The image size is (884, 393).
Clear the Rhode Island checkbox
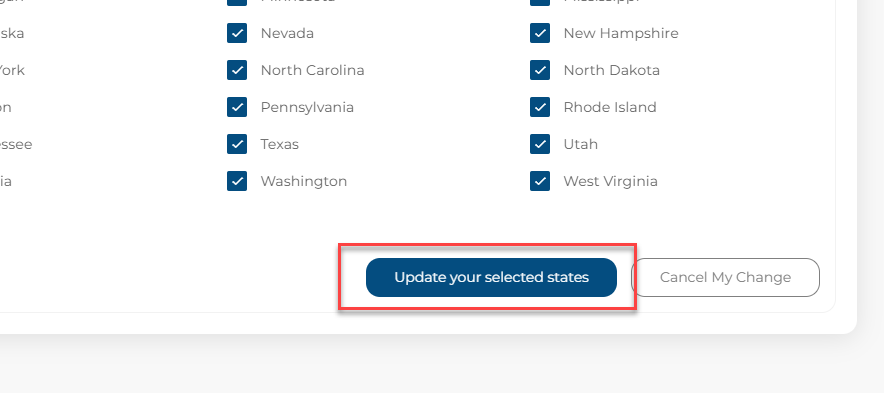(x=540, y=107)
